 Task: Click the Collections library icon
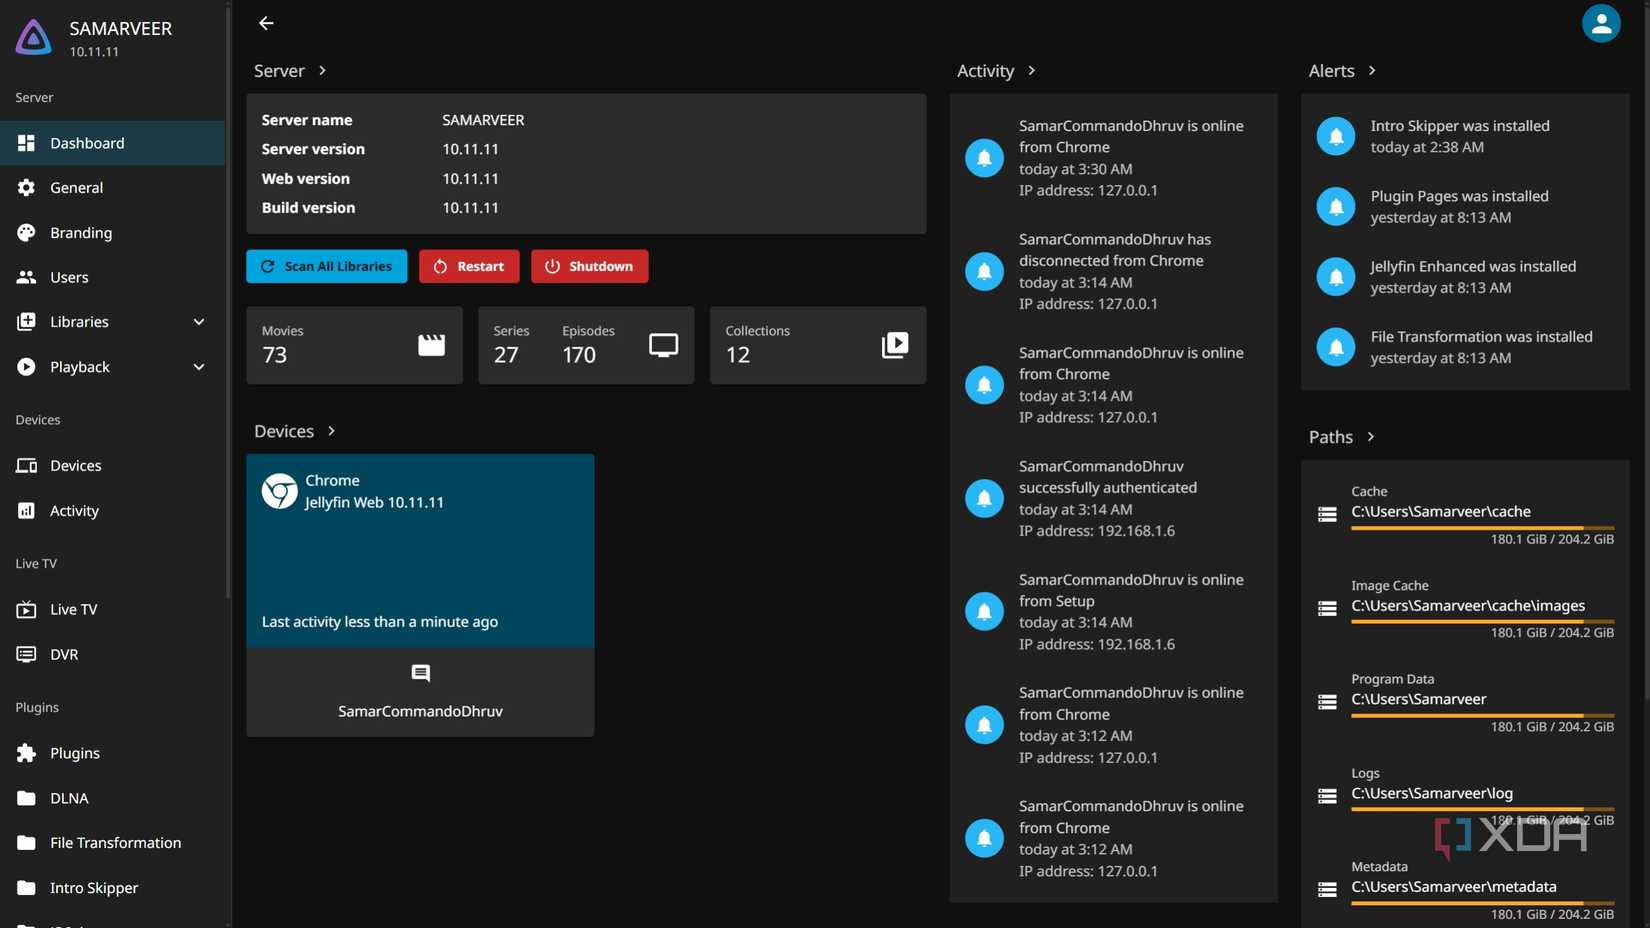895,345
